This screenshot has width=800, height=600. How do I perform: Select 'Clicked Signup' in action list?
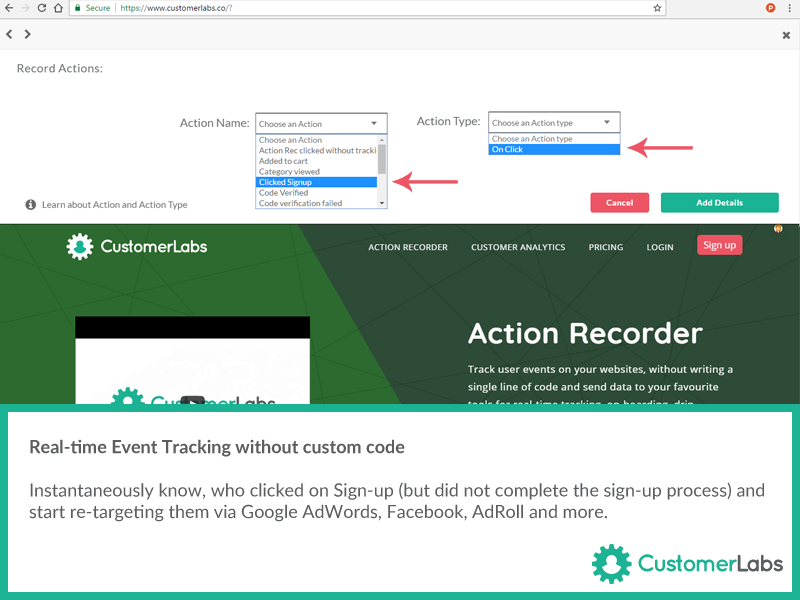click(x=316, y=182)
